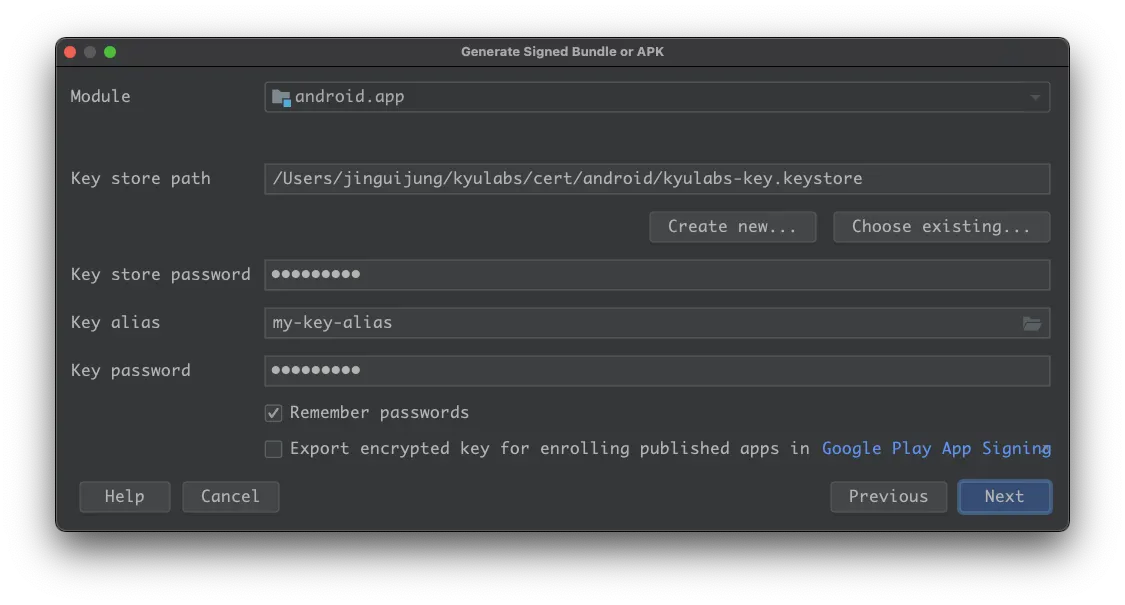Click the Create new... button

(732, 227)
